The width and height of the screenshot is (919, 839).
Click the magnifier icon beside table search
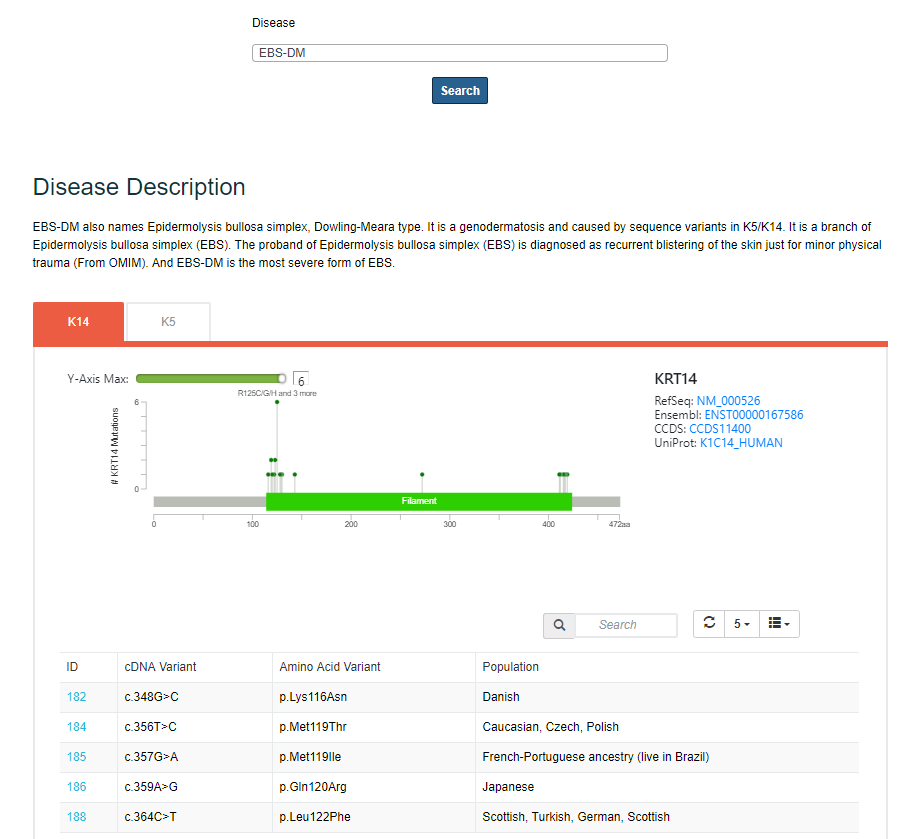coord(559,625)
